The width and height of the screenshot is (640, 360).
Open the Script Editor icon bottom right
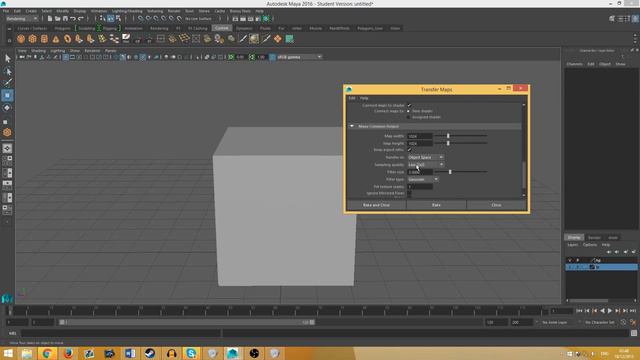tap(634, 333)
